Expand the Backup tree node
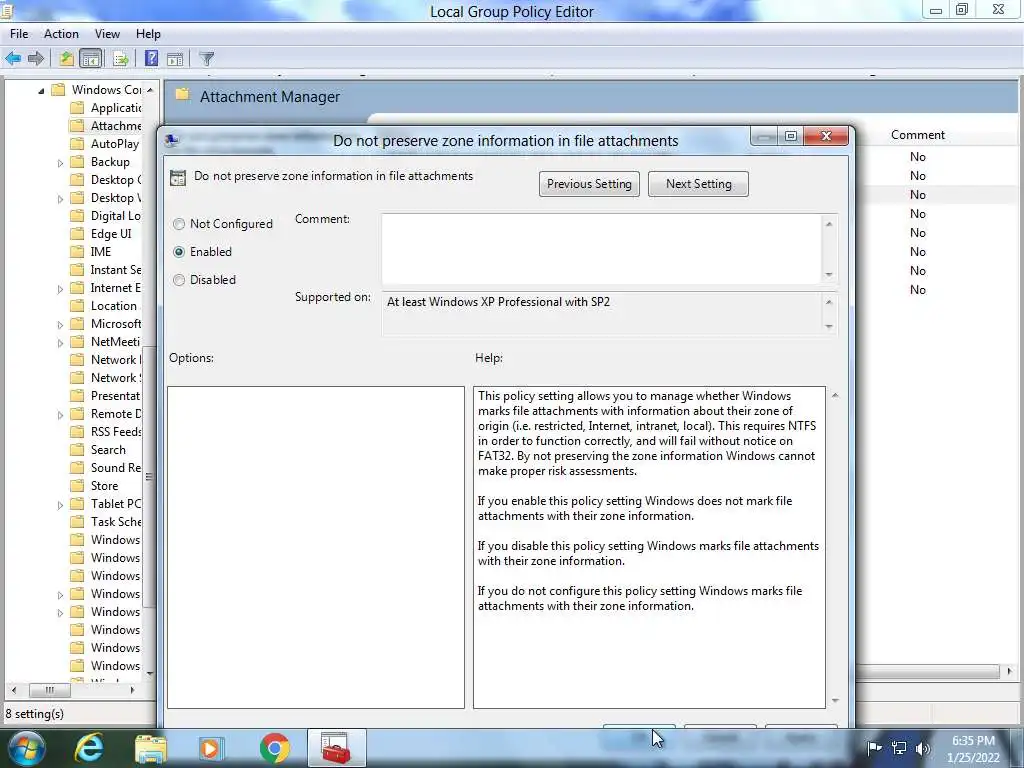This screenshot has height=768, width=1024. (x=61, y=163)
